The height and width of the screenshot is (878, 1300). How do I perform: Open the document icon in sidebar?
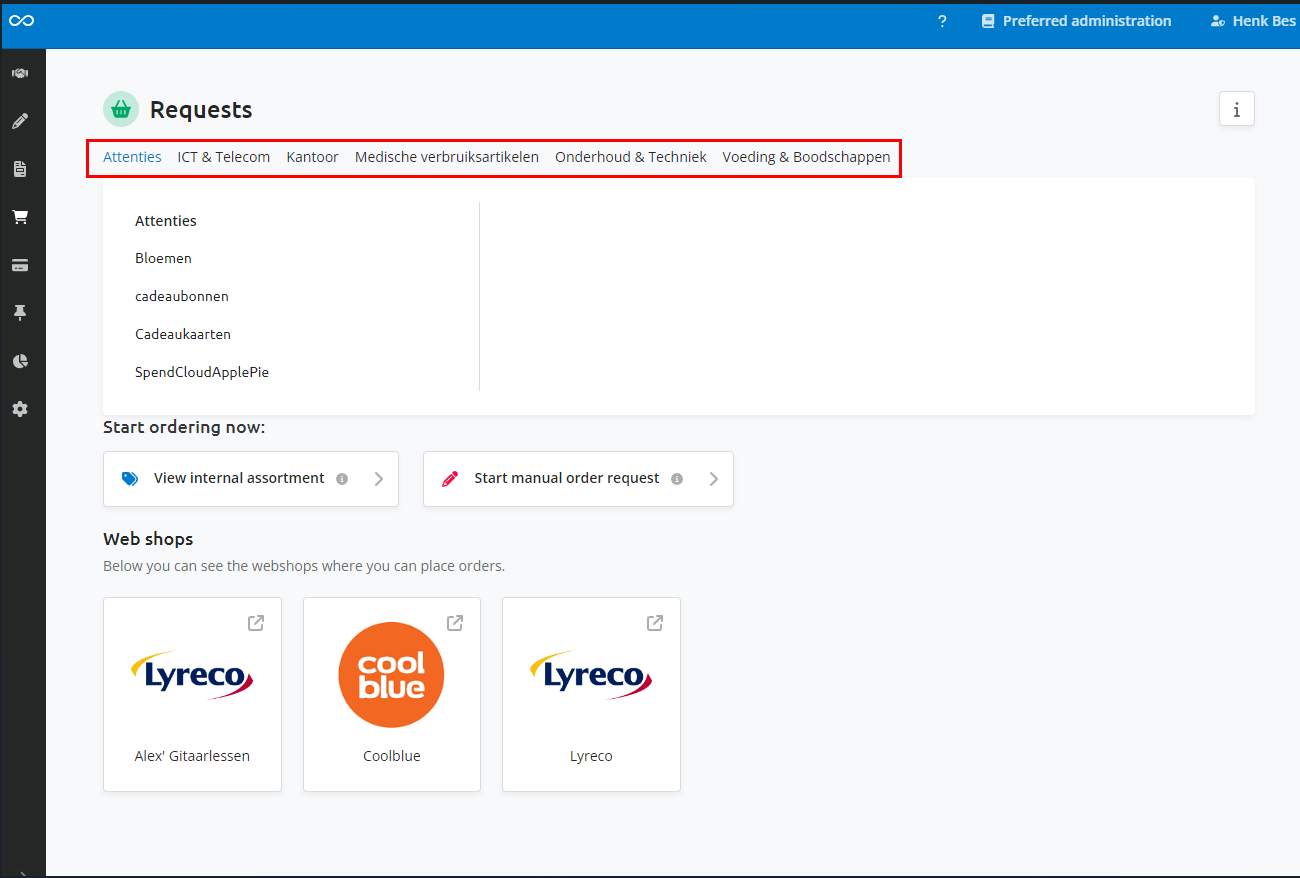[20, 169]
